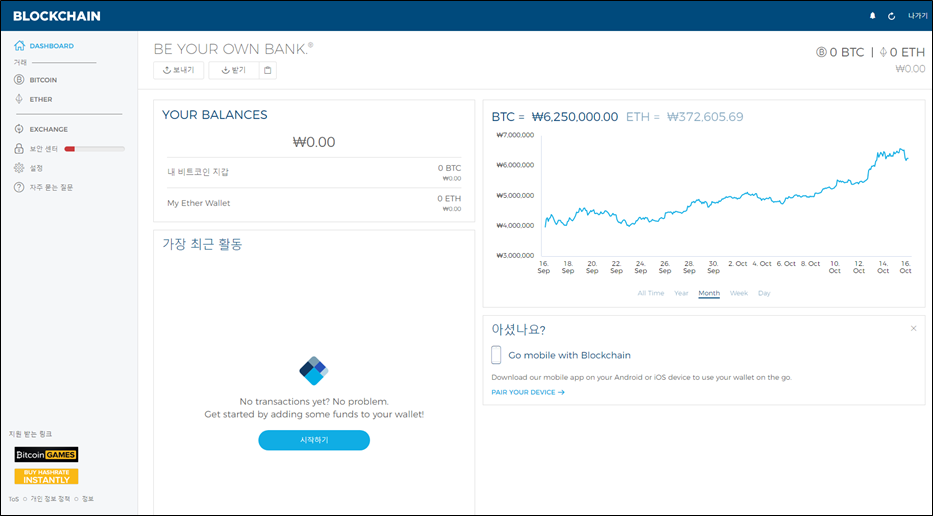Image resolution: width=933 pixels, height=516 pixels.
Task: Click the Bitcoin coin icon in sidebar
Action: pyautogui.click(x=19, y=80)
